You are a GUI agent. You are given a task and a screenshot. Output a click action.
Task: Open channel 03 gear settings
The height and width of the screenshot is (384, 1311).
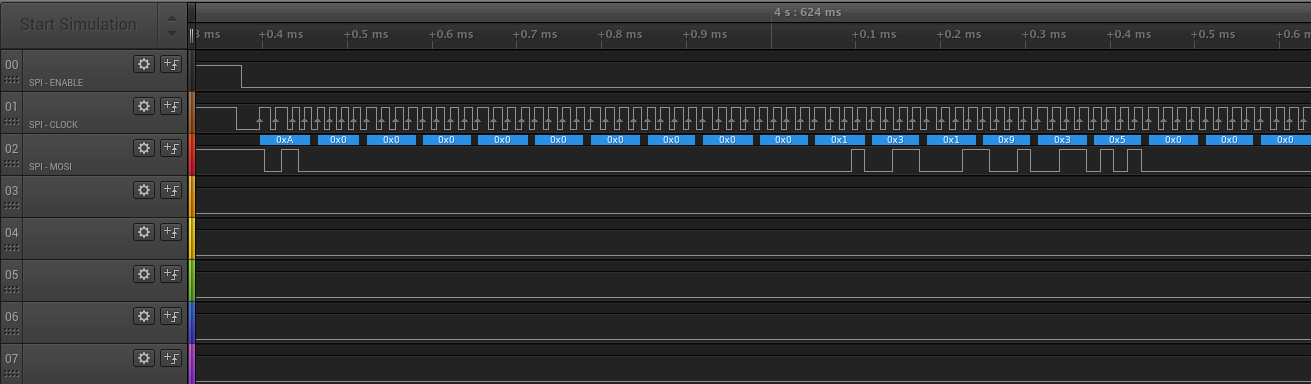[x=144, y=190]
